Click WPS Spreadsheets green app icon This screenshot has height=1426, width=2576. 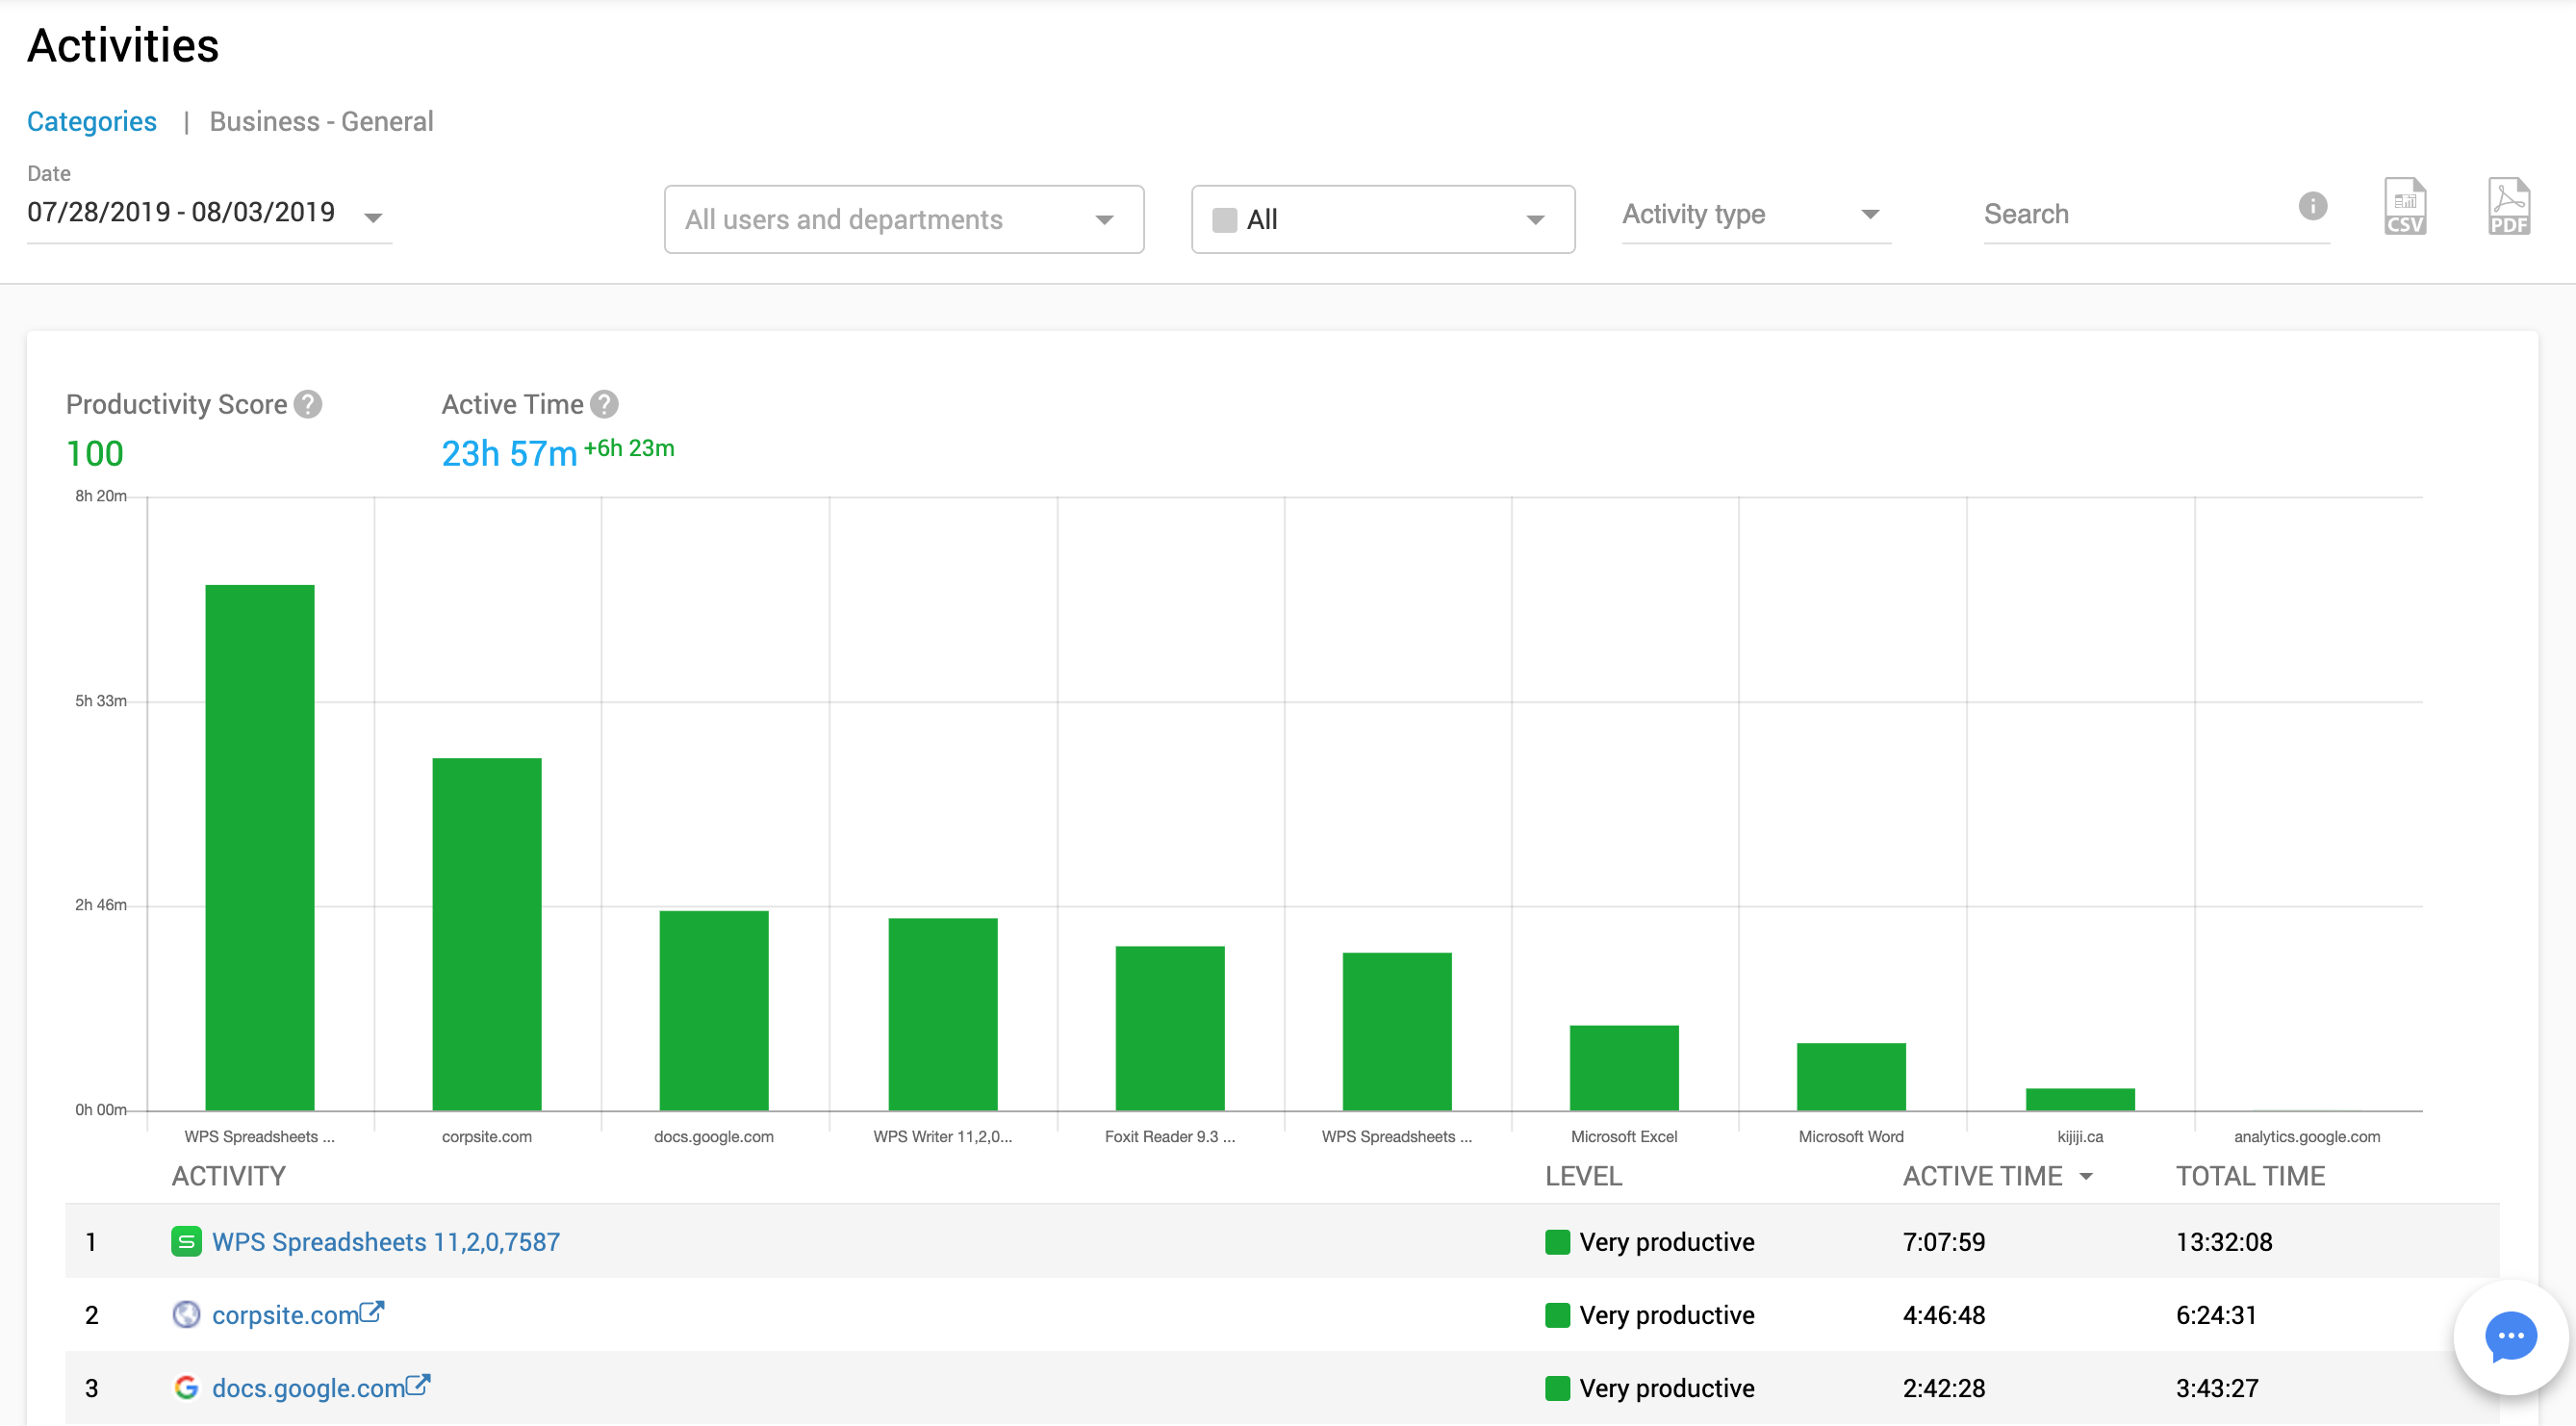(x=186, y=1241)
